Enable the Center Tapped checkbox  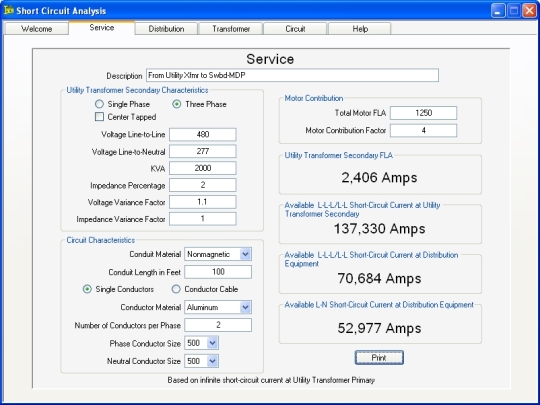(x=99, y=117)
